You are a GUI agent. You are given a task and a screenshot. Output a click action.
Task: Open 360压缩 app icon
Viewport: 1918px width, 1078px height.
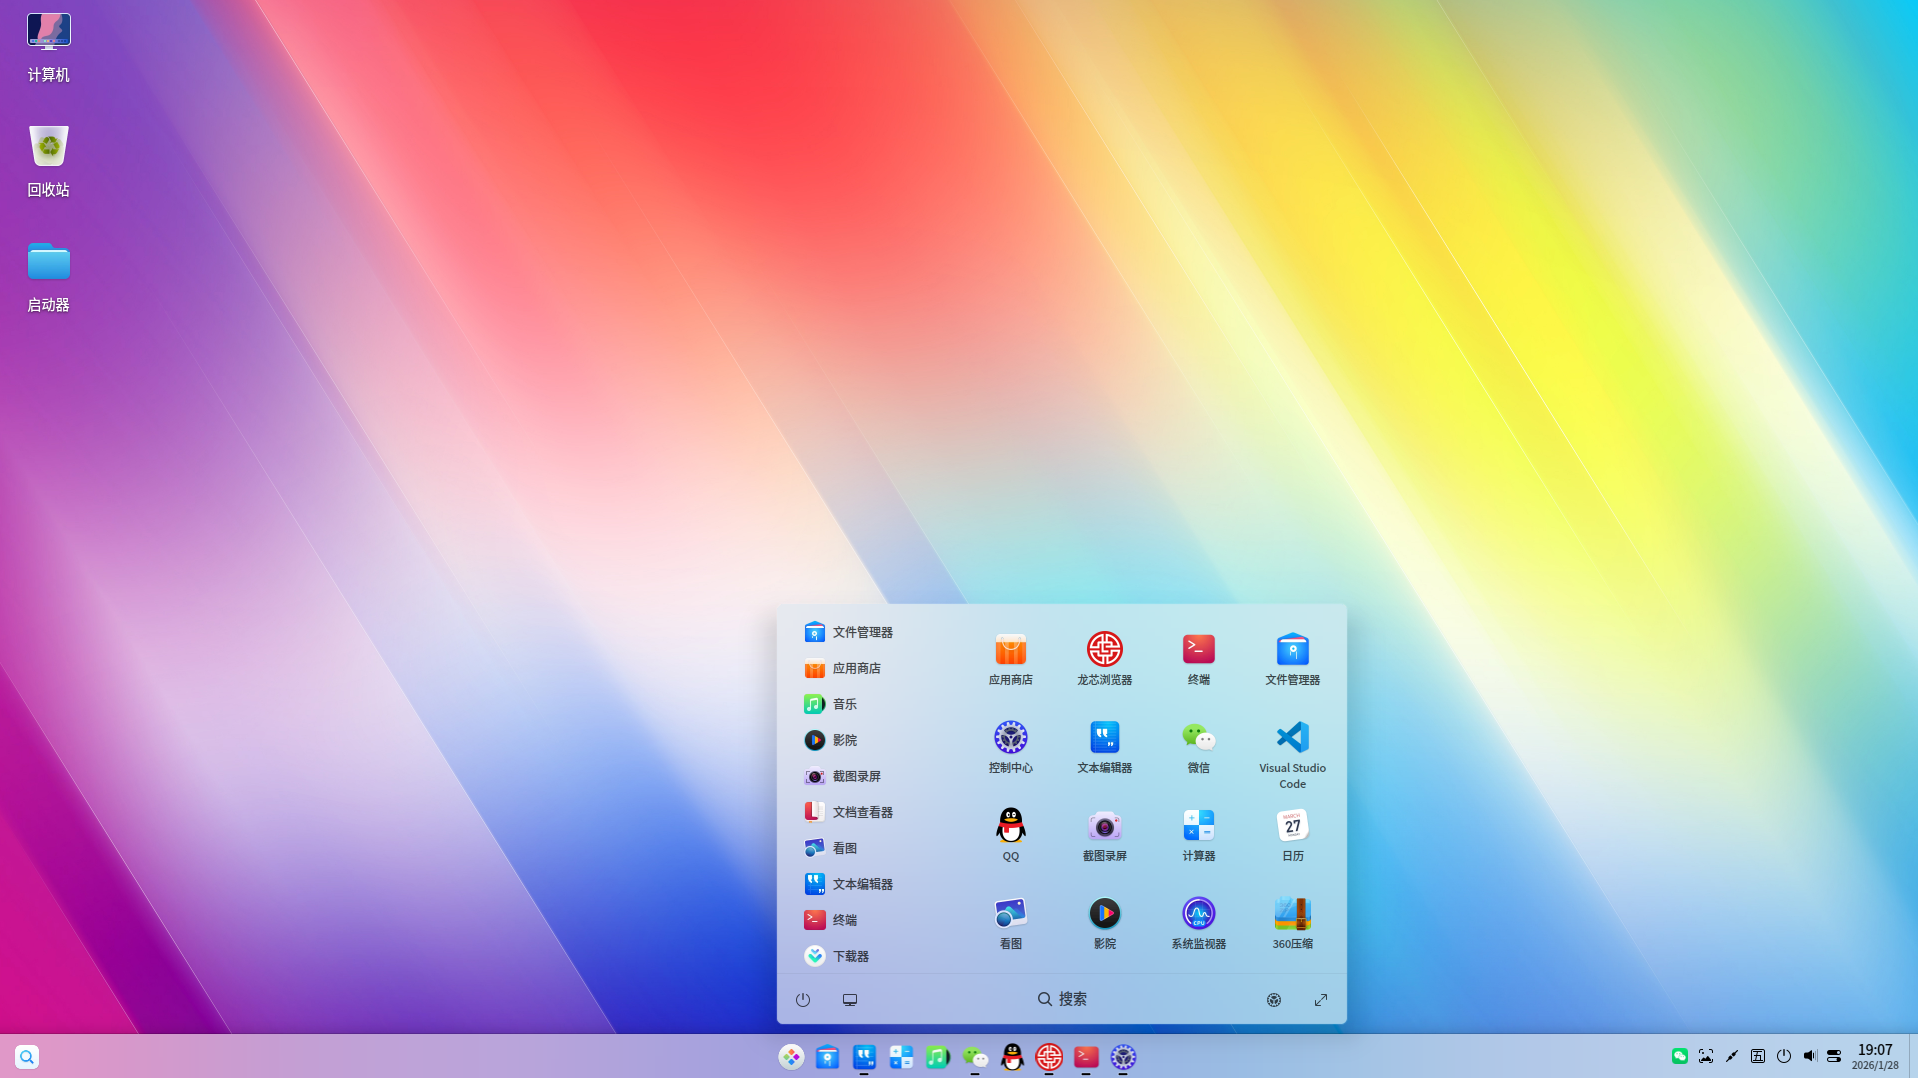[1292, 914]
